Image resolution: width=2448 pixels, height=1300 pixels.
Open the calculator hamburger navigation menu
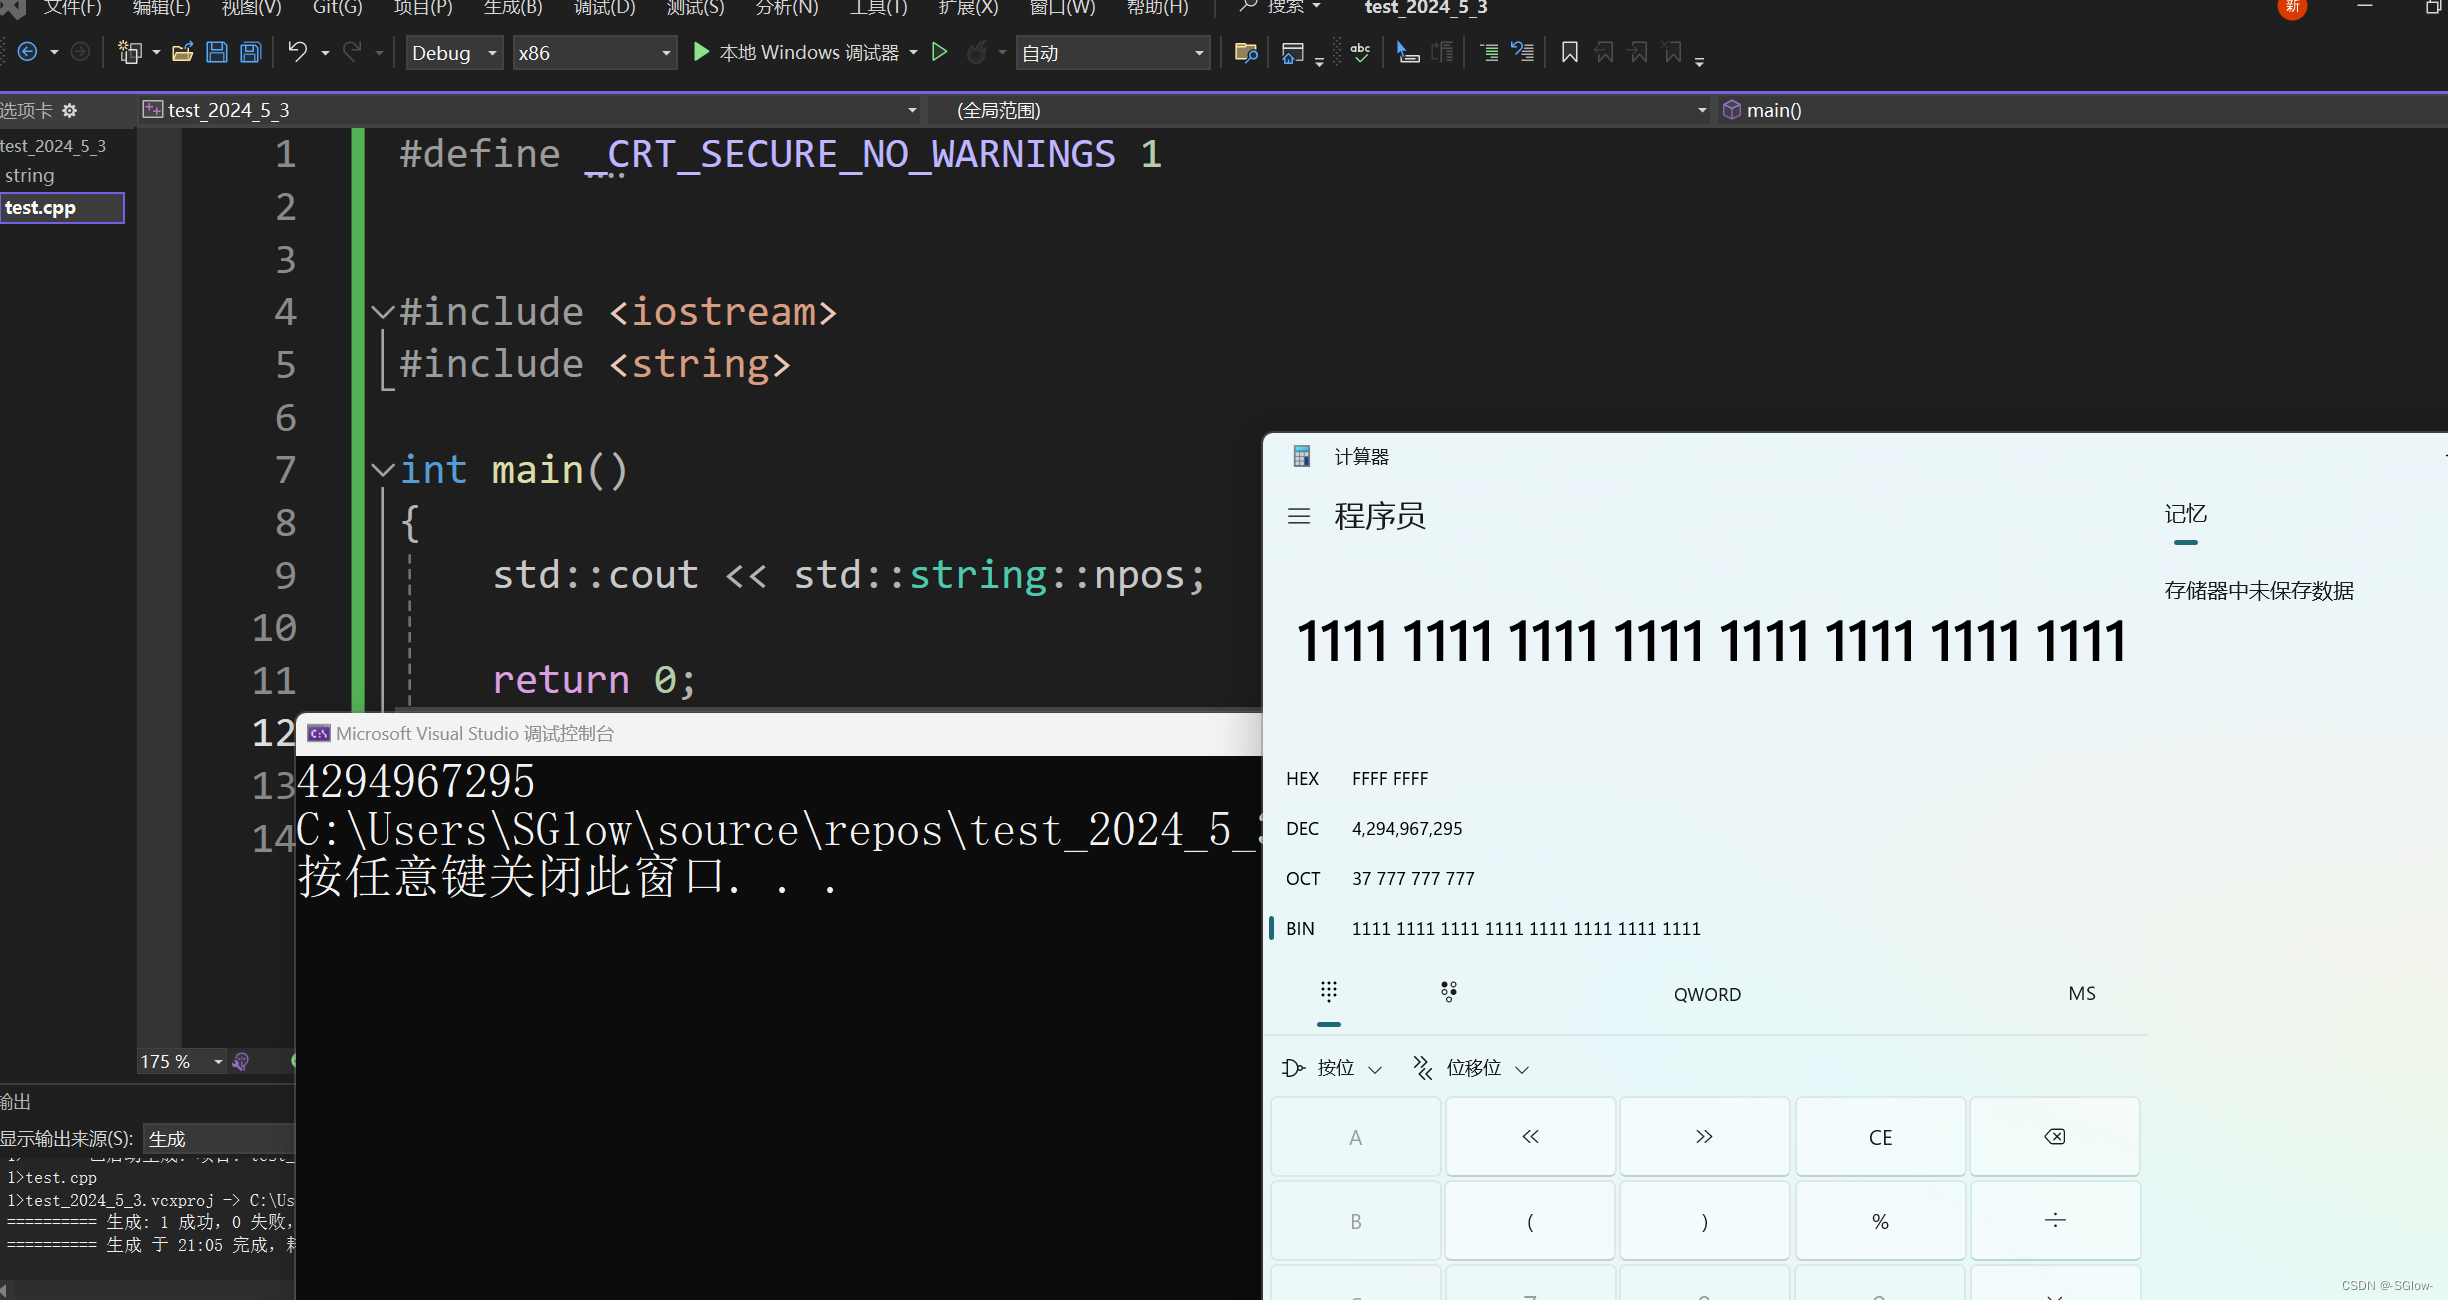(x=1299, y=516)
